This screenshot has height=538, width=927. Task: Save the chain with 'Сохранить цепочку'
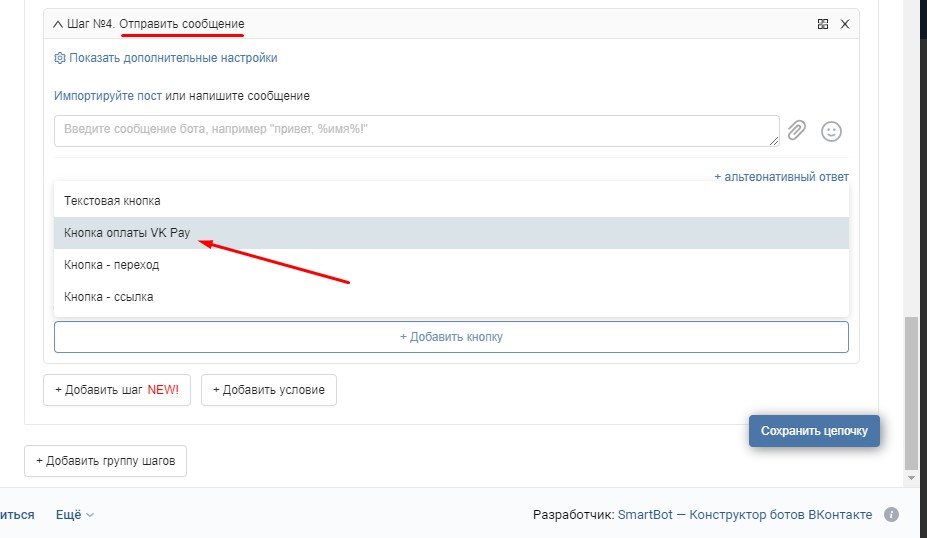(814, 431)
